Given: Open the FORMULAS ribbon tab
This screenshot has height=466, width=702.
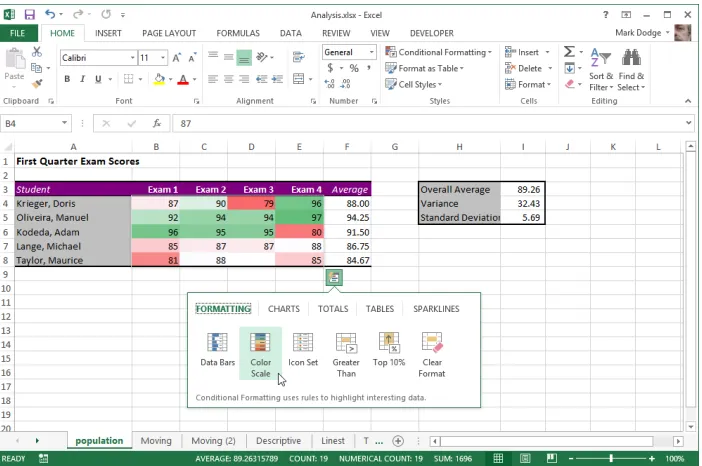Looking at the screenshot, I should pyautogui.click(x=238, y=33).
